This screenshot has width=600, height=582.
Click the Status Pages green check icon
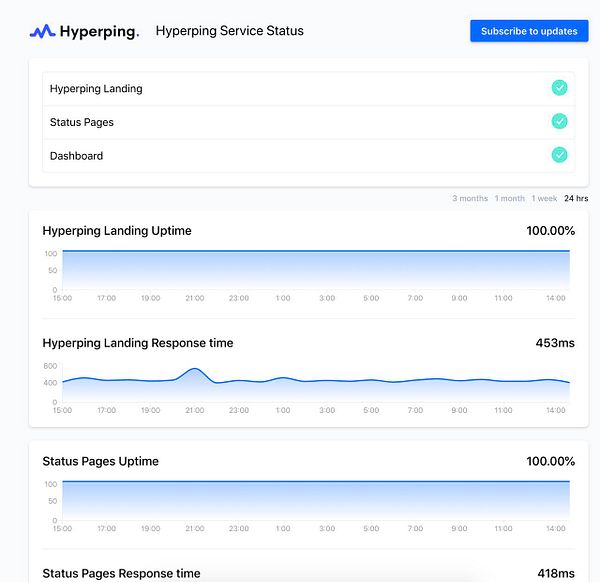[559, 121]
